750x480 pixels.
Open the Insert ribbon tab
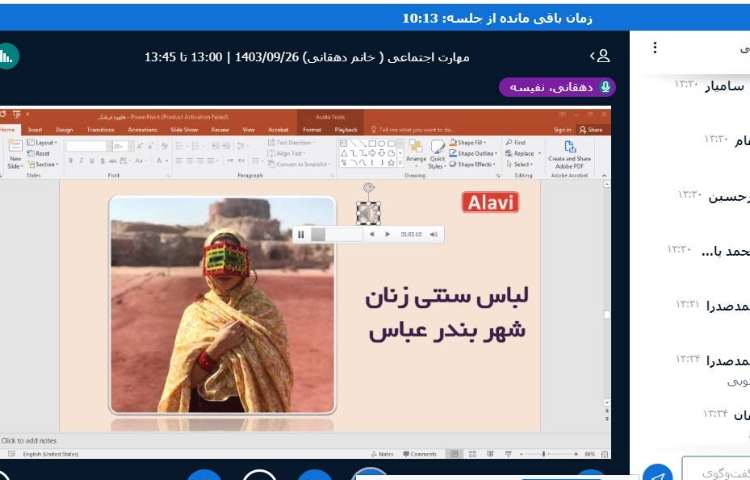(x=35, y=130)
